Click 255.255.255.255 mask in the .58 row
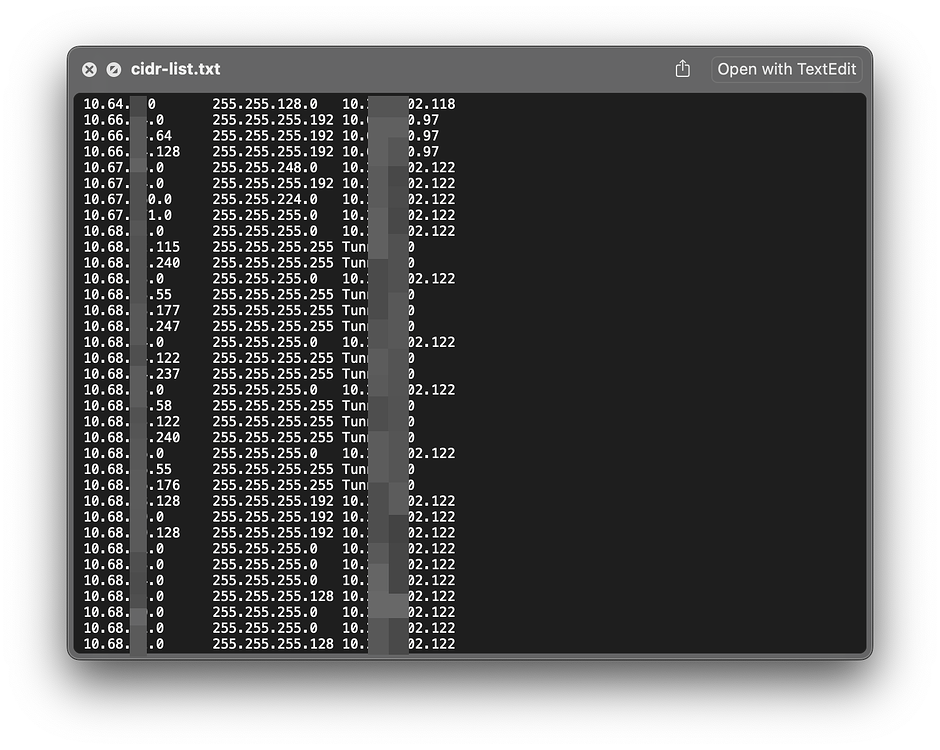 coord(273,406)
